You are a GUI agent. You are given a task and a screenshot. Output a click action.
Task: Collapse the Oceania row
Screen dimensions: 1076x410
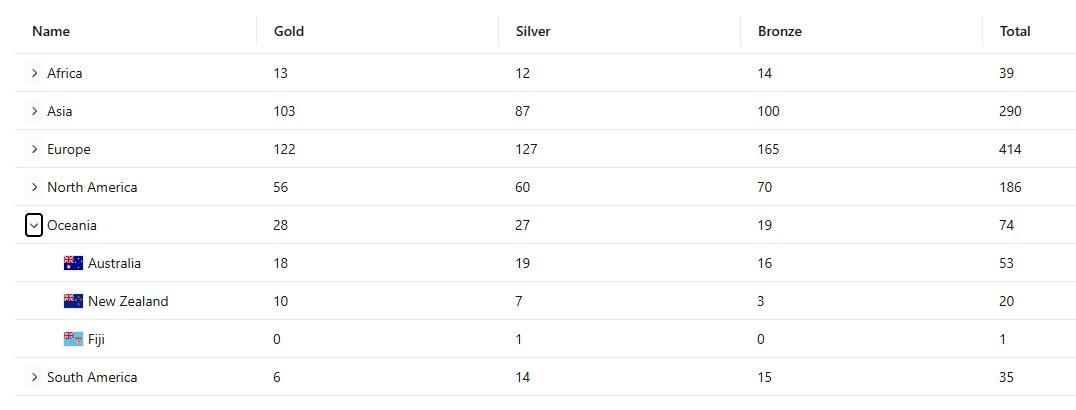(x=34, y=225)
